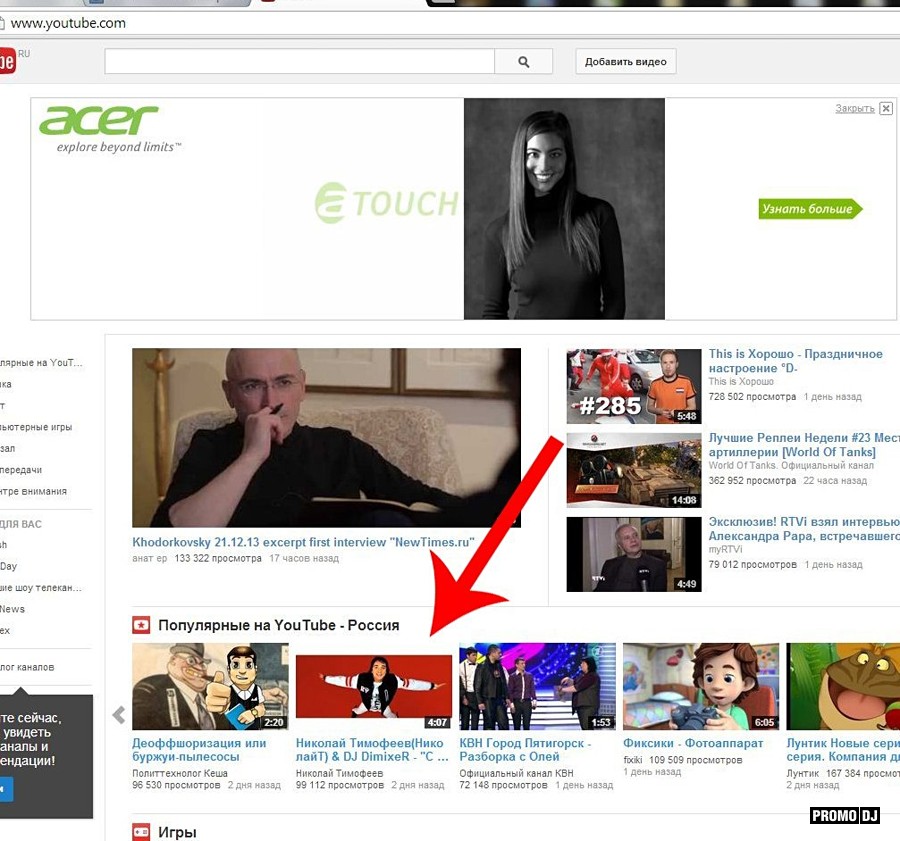Click the Добавить видео button

[626, 61]
